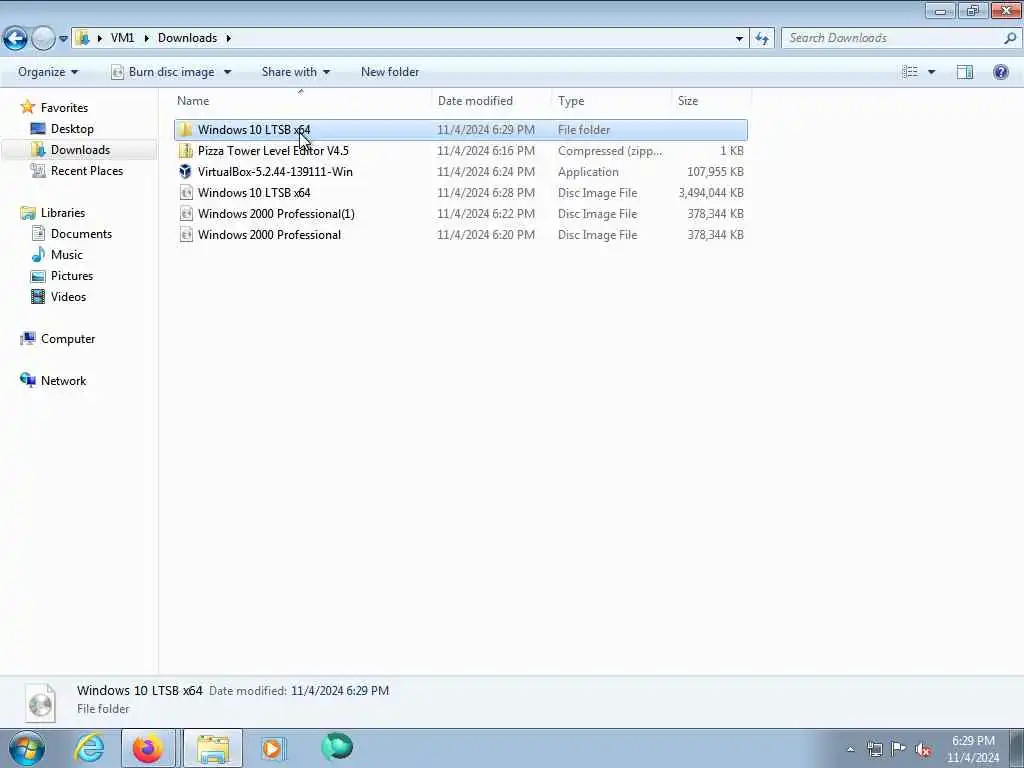Click the muted volume tray icon
Image resolution: width=1024 pixels, height=768 pixels.
pos(923,749)
